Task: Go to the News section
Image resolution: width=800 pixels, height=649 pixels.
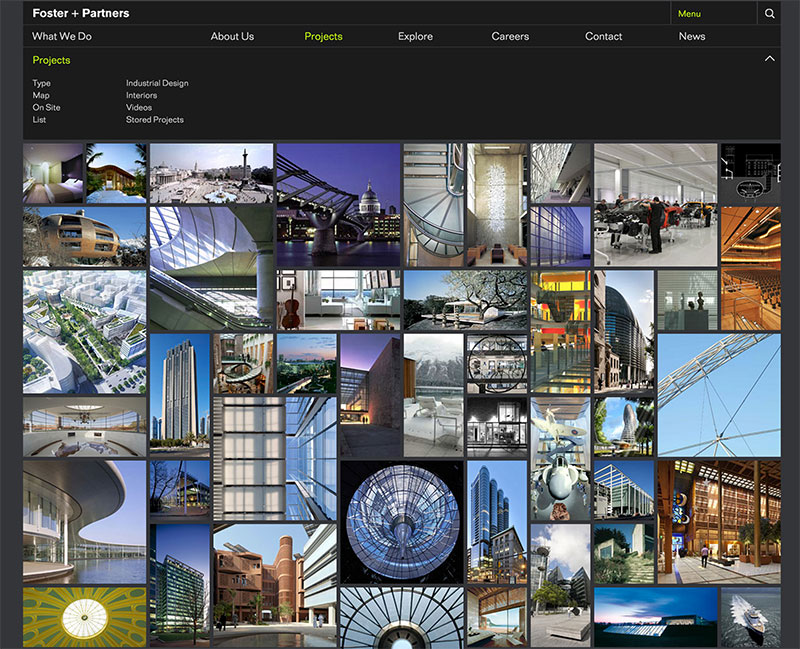Action: [x=692, y=36]
